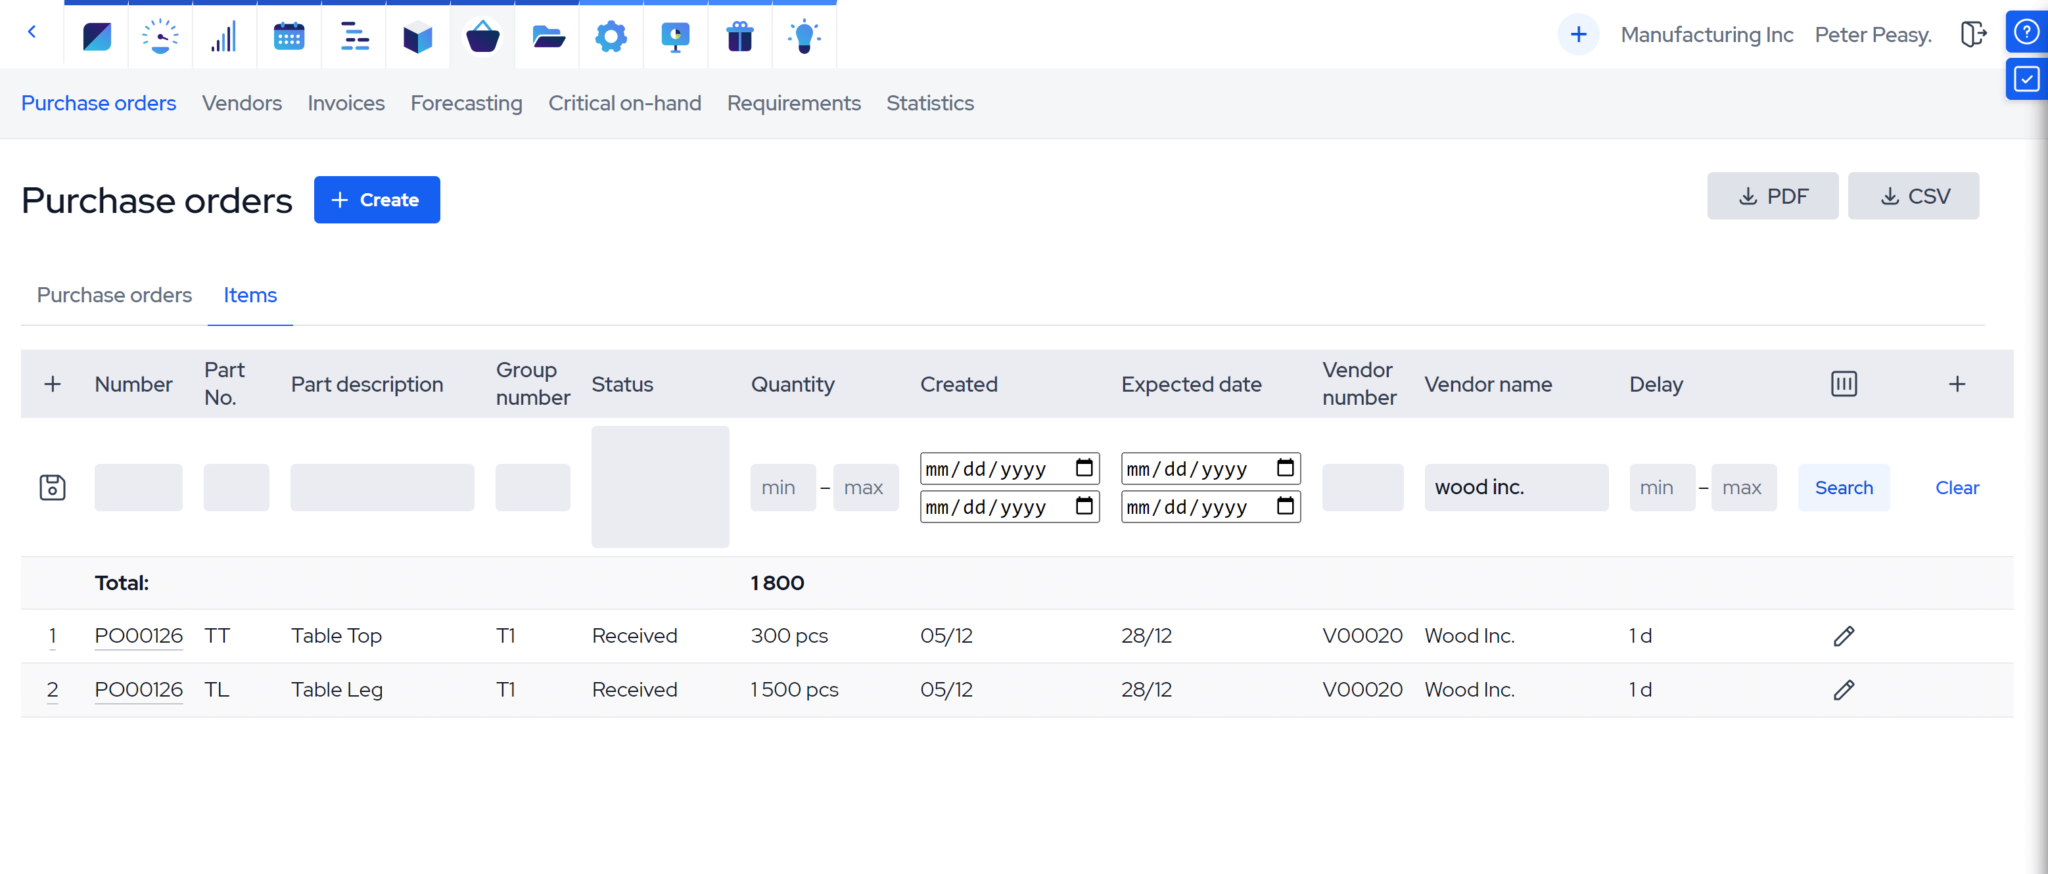Open the Stock box icon module
Image resolution: width=2048 pixels, height=874 pixels.
coord(418,37)
